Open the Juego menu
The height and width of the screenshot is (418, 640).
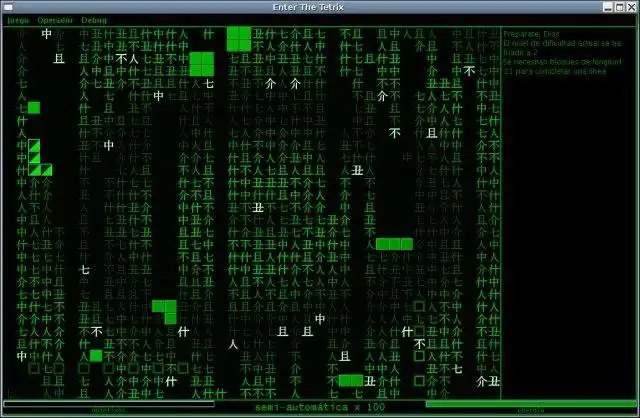tap(18, 20)
